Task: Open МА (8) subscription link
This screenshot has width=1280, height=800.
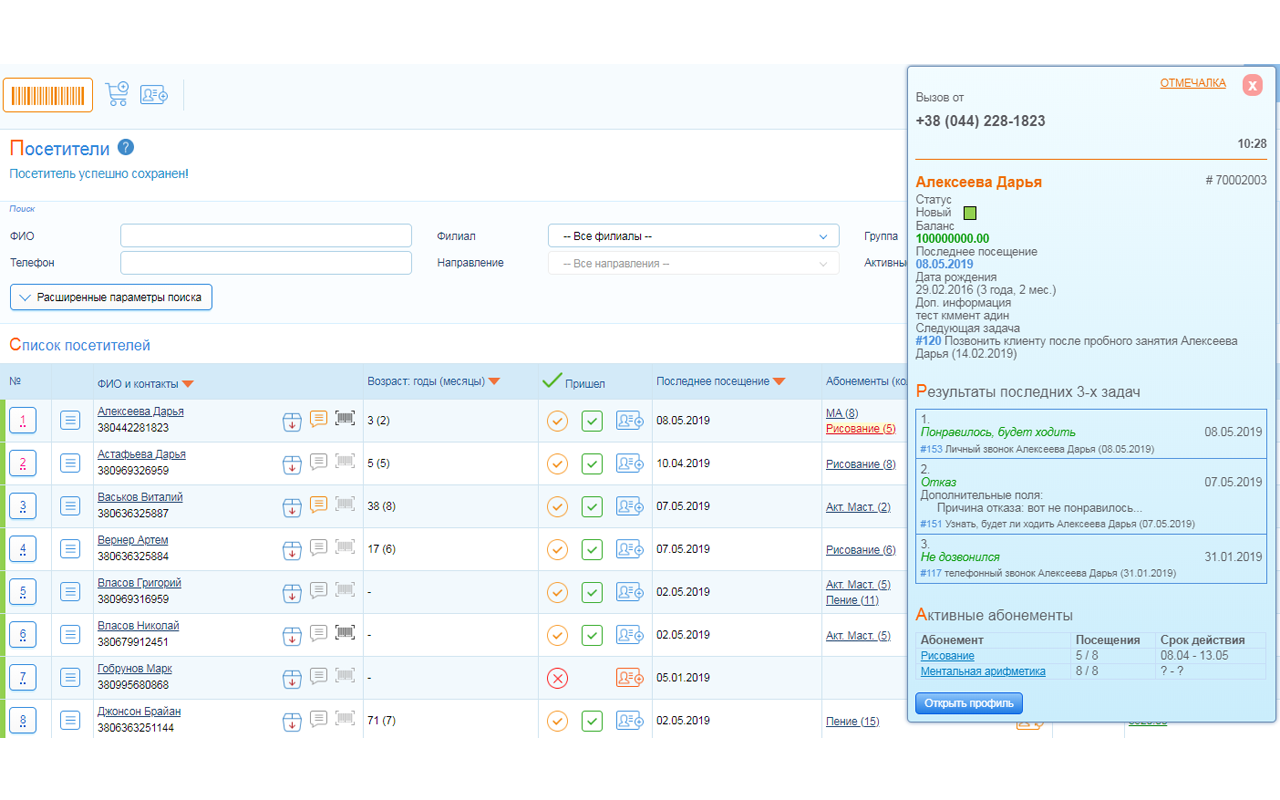Action: 842,413
